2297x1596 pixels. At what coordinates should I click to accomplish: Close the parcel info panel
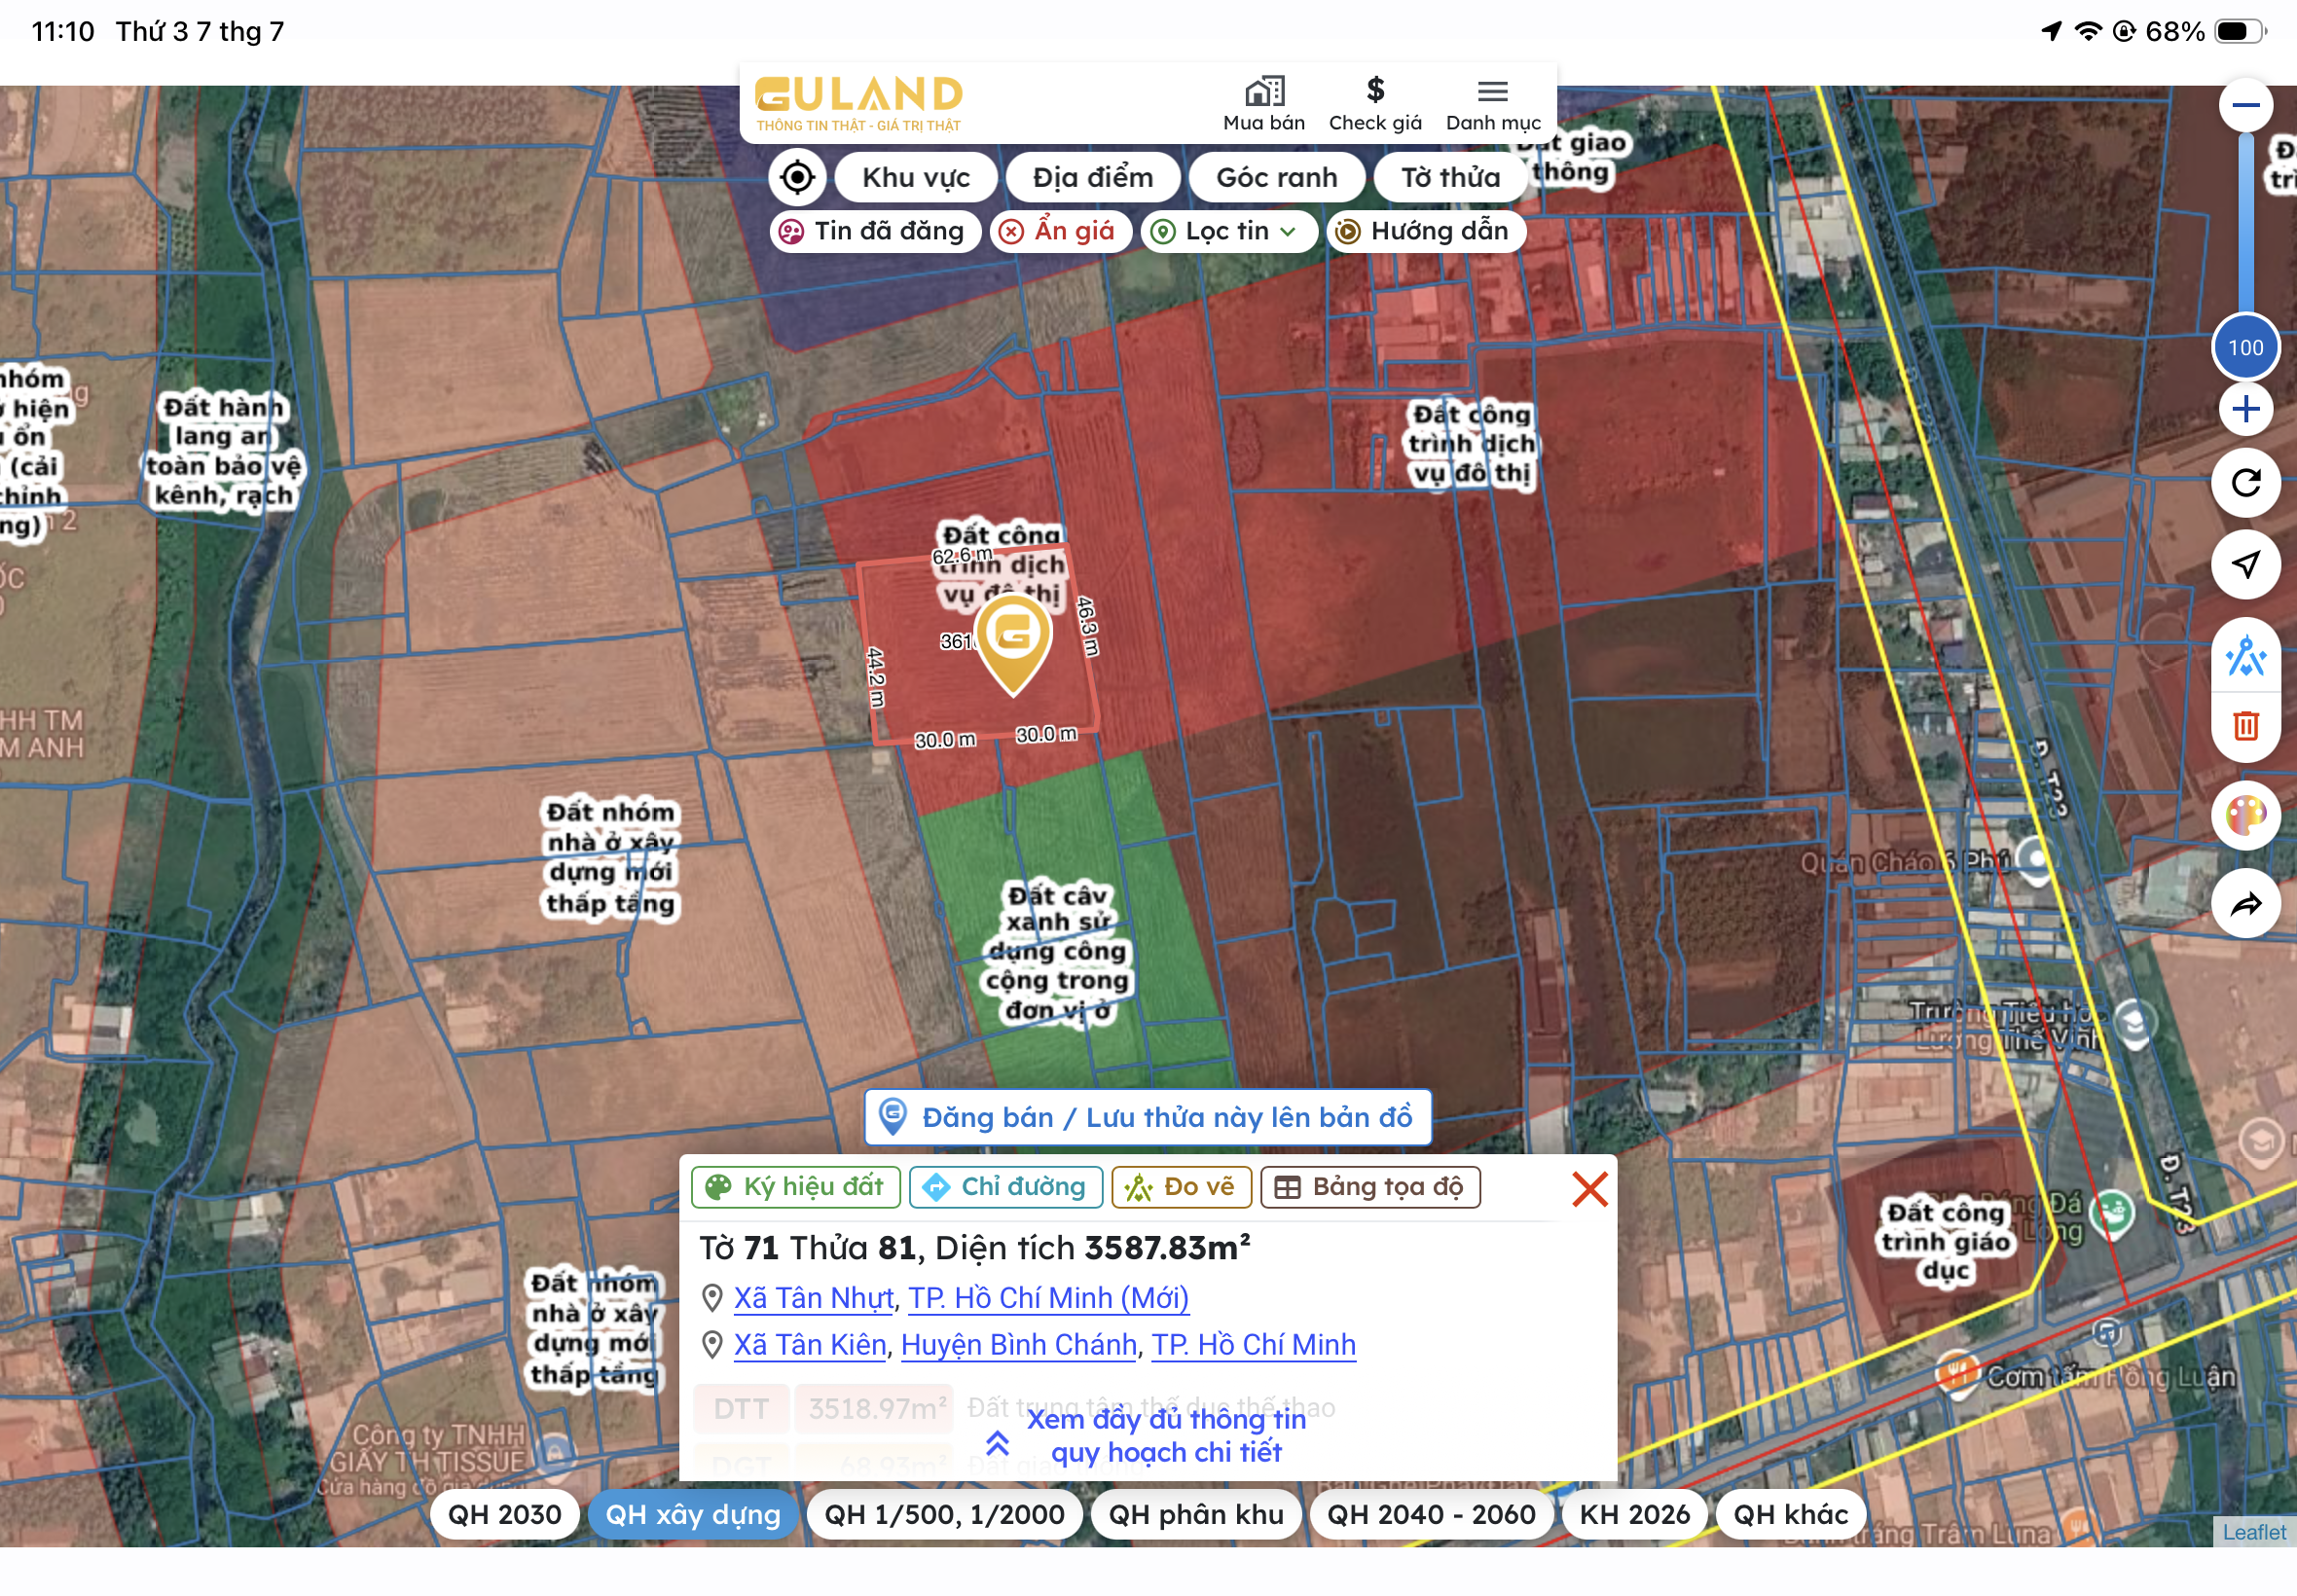click(x=1589, y=1188)
